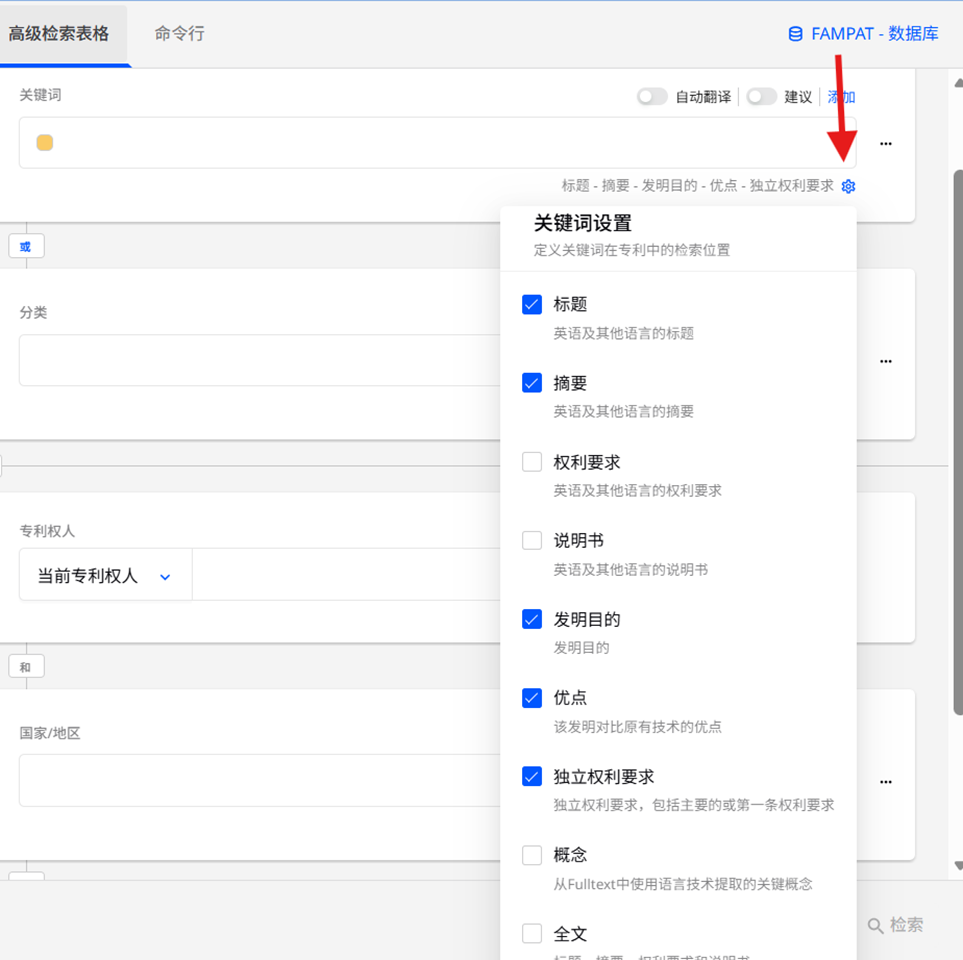Click text 定义关键词在专利中的检索位置
The image size is (963, 960).
pos(631,250)
